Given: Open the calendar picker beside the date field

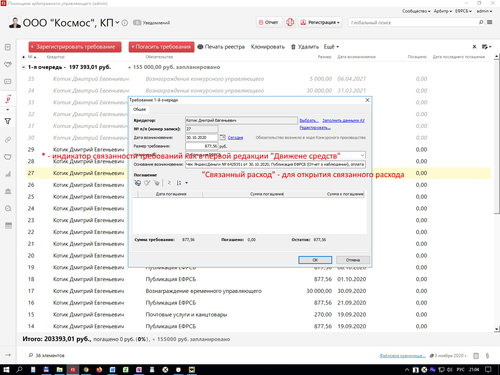Looking at the screenshot, I should click(x=223, y=137).
